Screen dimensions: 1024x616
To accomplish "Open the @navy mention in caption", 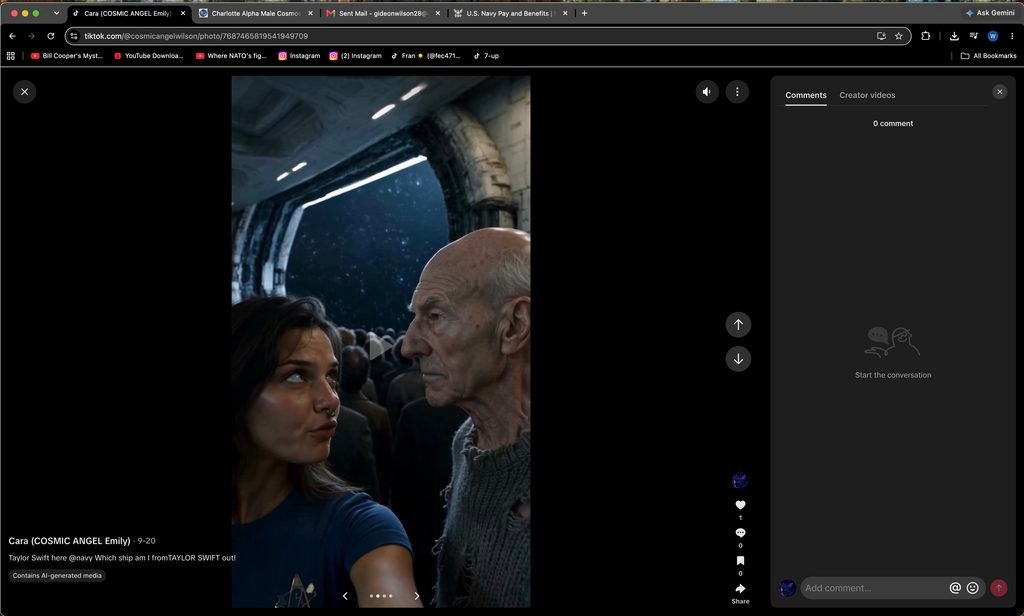I will pyautogui.click(x=80, y=558).
